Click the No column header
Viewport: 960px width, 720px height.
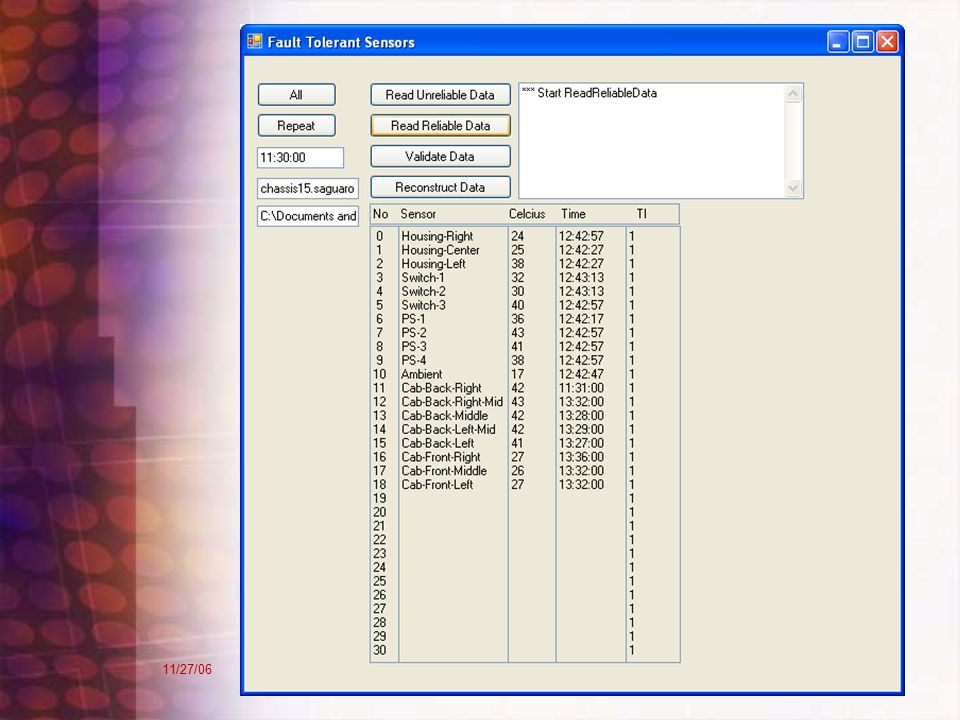pyautogui.click(x=380, y=214)
